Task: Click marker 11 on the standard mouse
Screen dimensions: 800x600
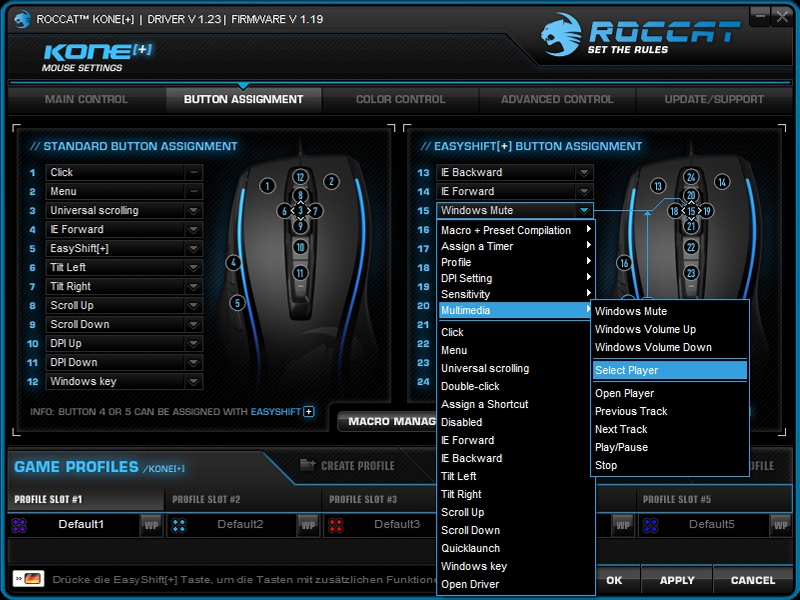Action: coord(300,273)
